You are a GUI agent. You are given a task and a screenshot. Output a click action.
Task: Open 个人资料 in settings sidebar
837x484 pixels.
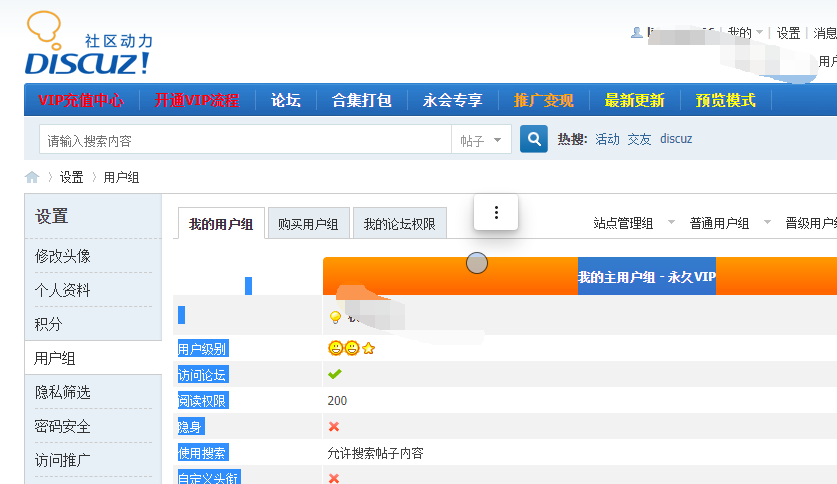[x=63, y=290]
